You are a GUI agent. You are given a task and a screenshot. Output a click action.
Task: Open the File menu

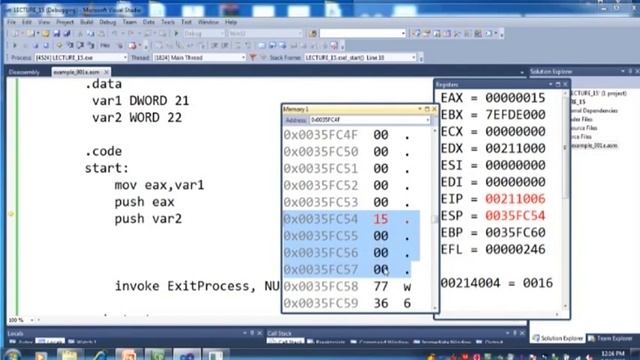pyautogui.click(x=11, y=22)
